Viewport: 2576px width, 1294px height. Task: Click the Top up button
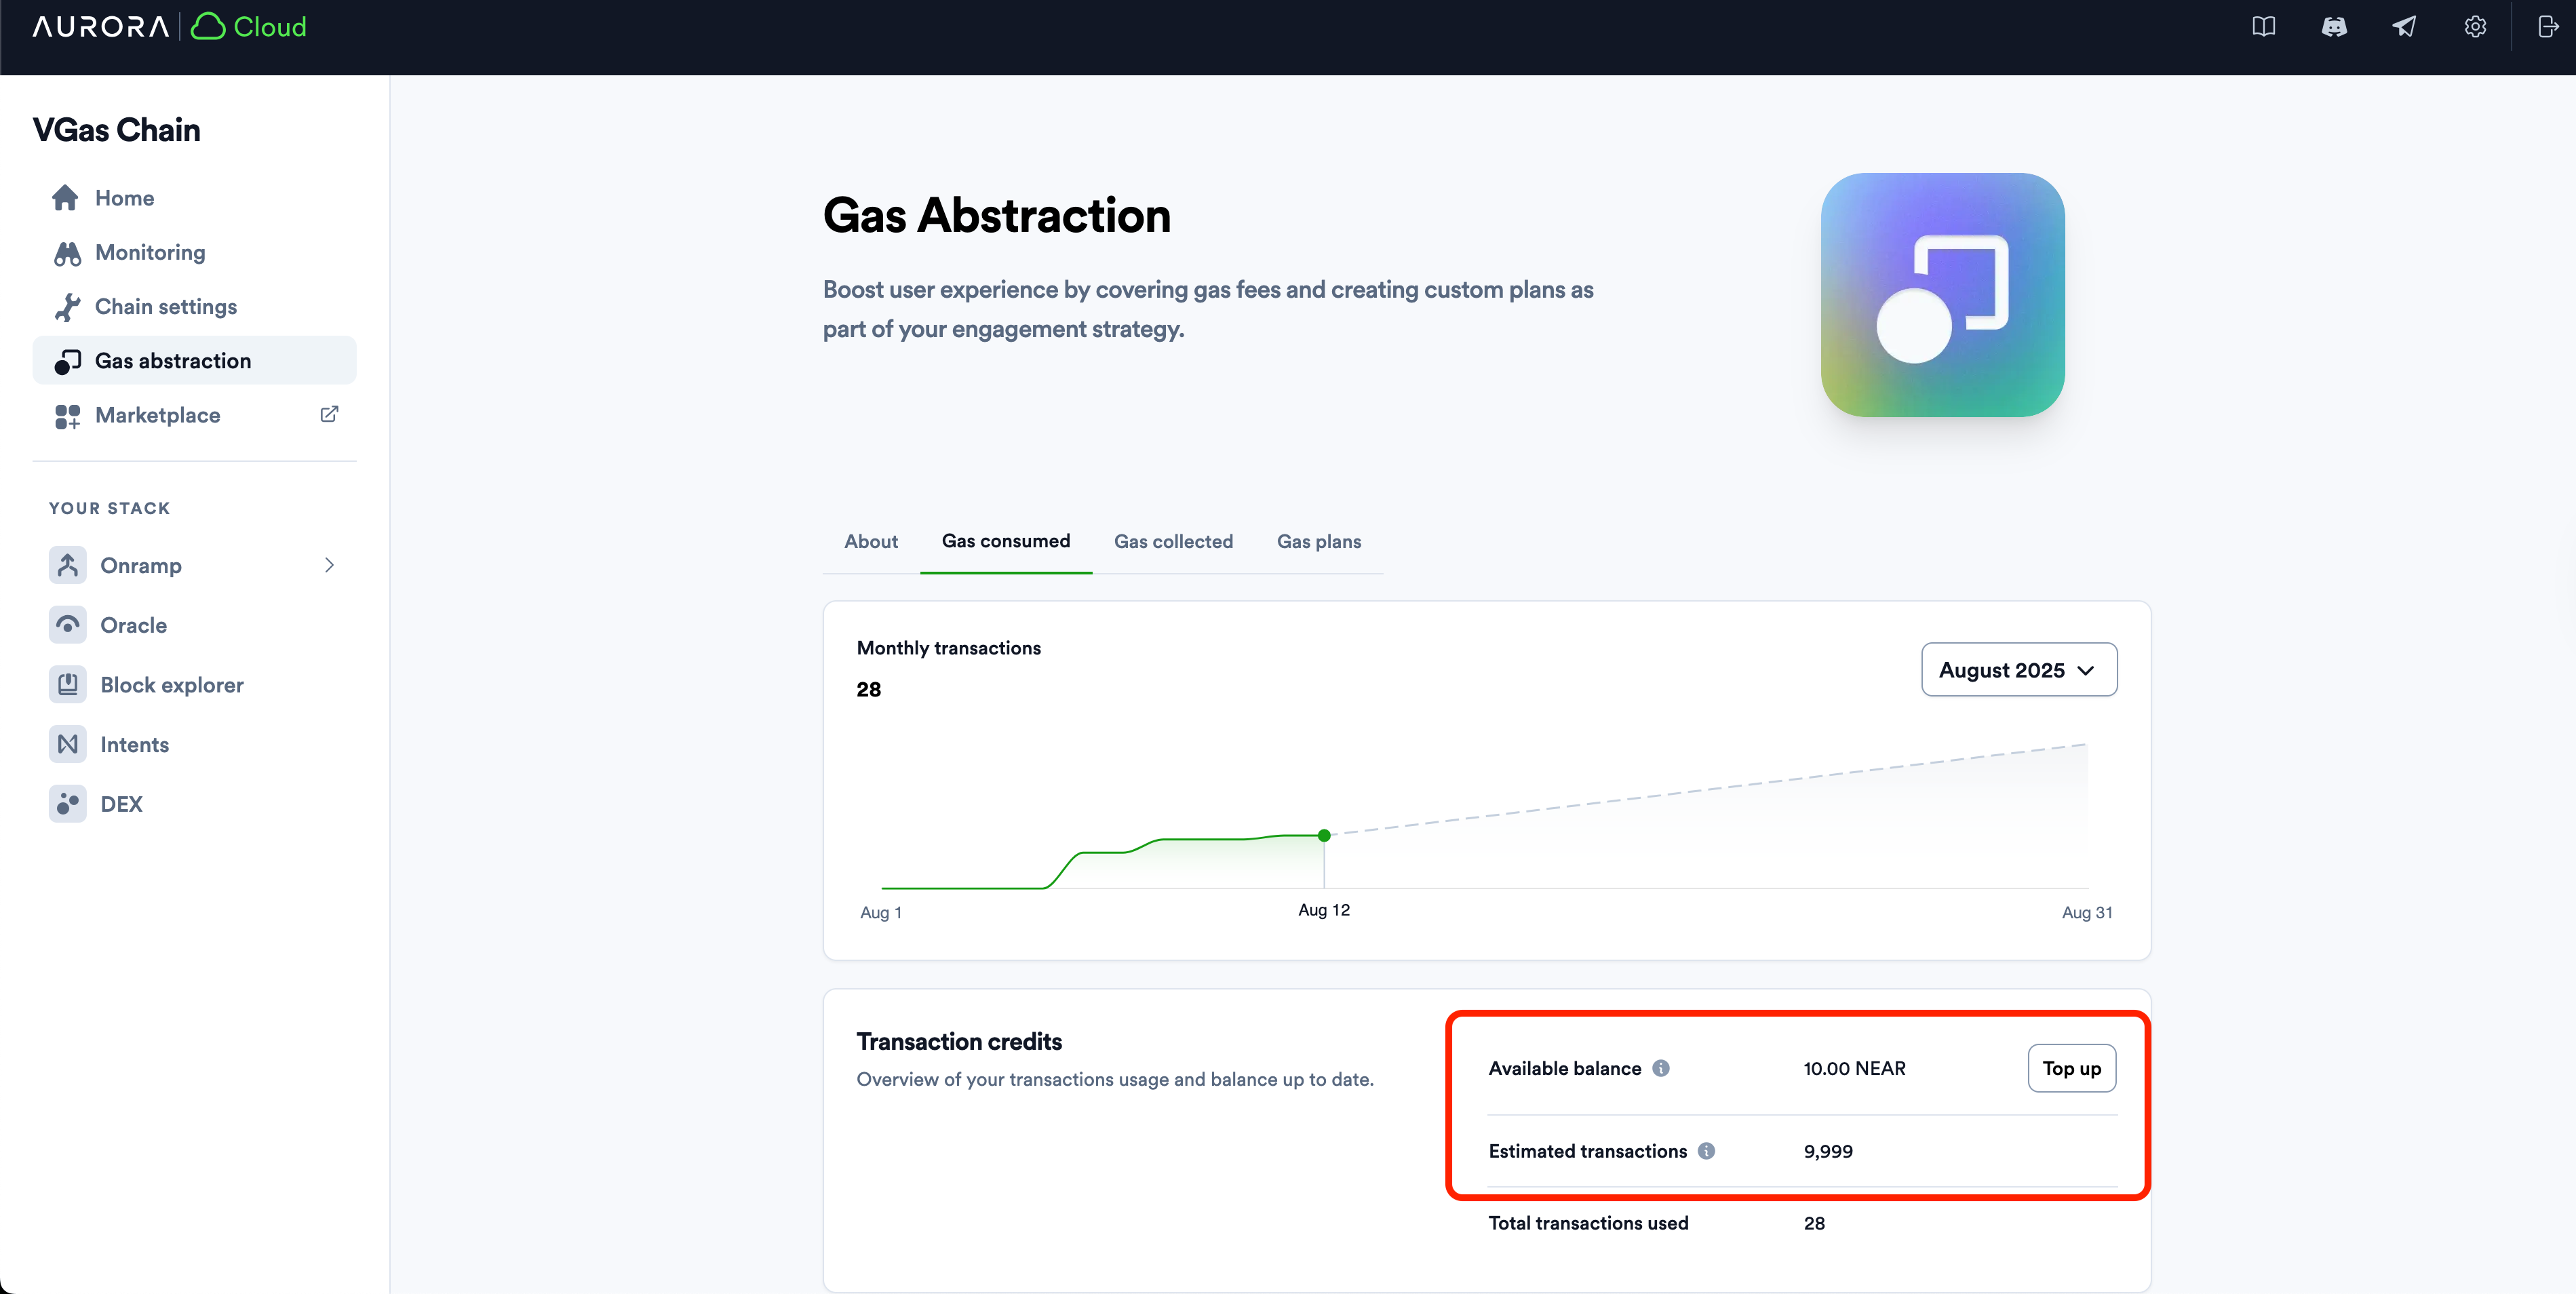click(x=2071, y=1068)
